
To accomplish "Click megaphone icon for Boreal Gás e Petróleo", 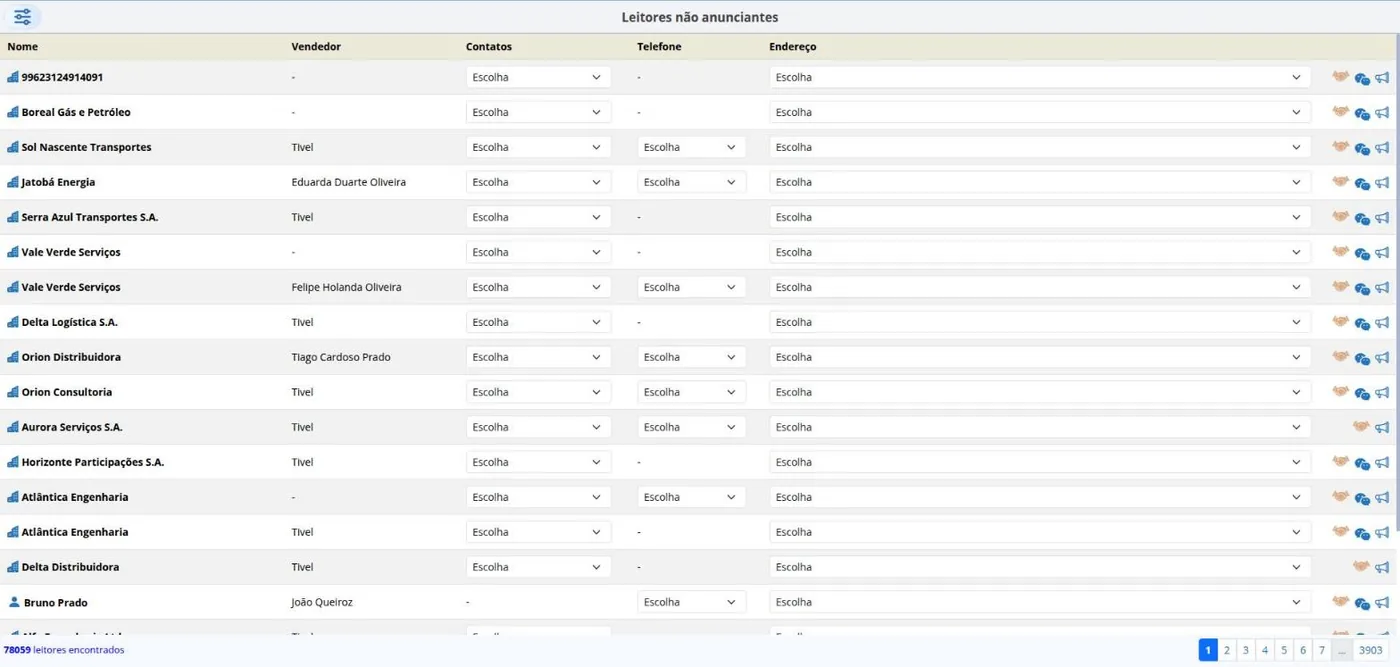I will pos(1382,113).
